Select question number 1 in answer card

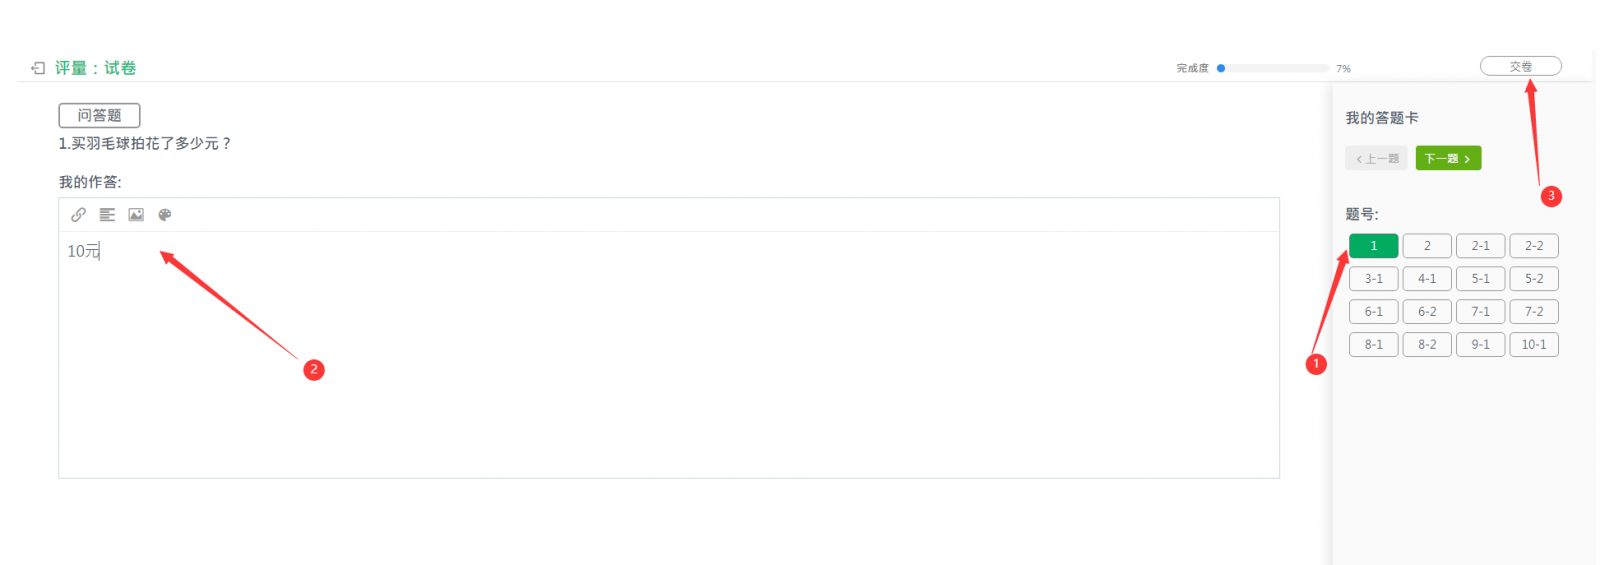1373,246
